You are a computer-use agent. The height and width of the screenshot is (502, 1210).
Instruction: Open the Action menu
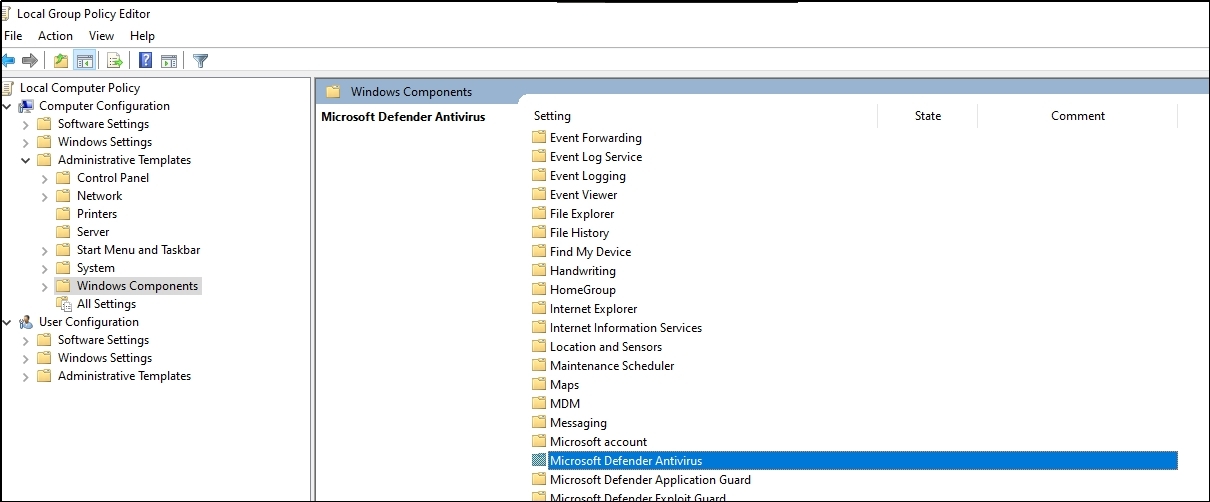pyautogui.click(x=56, y=36)
